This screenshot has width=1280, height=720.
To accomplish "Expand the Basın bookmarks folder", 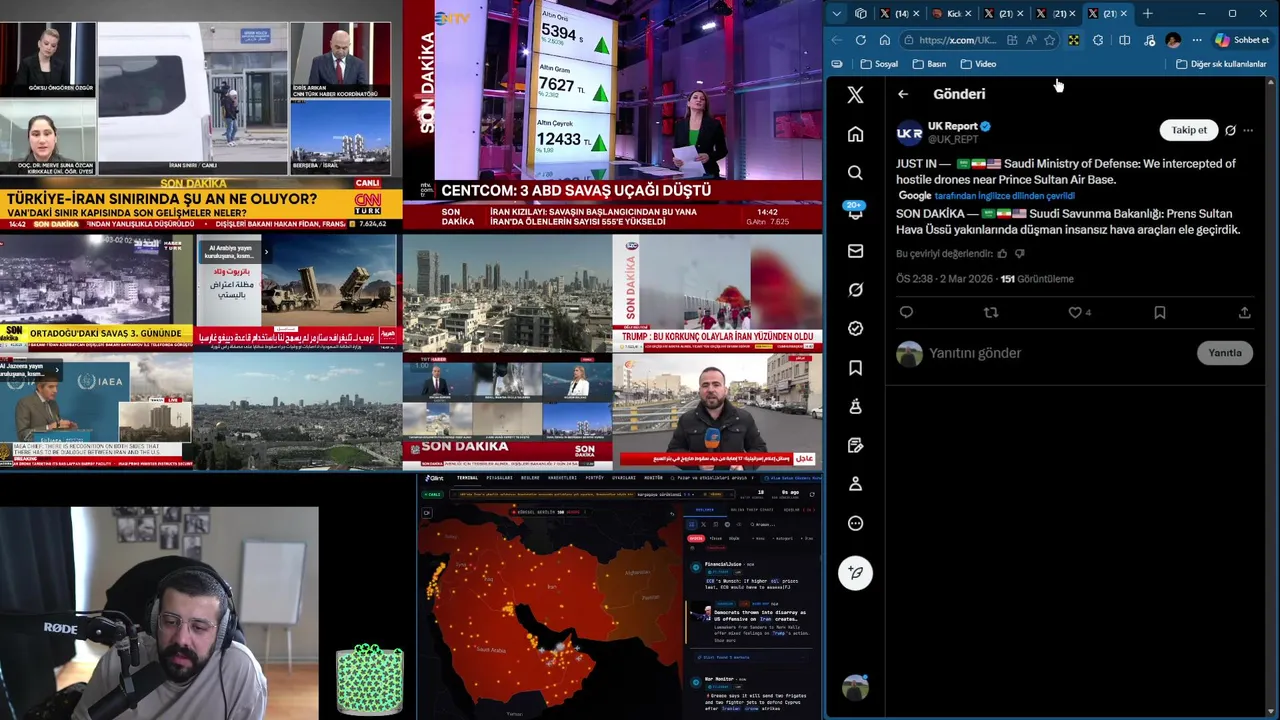I will pyautogui.click(x=929, y=64).
